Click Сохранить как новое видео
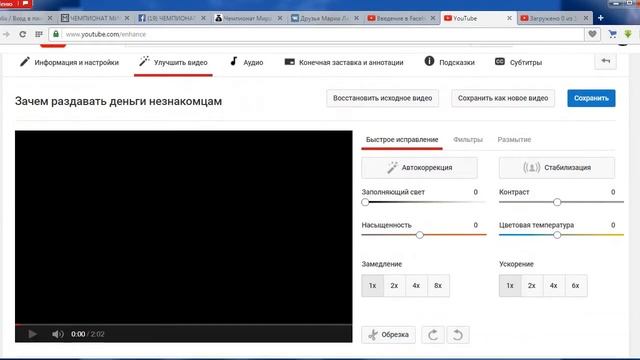This screenshot has height=360, width=640. click(503, 98)
